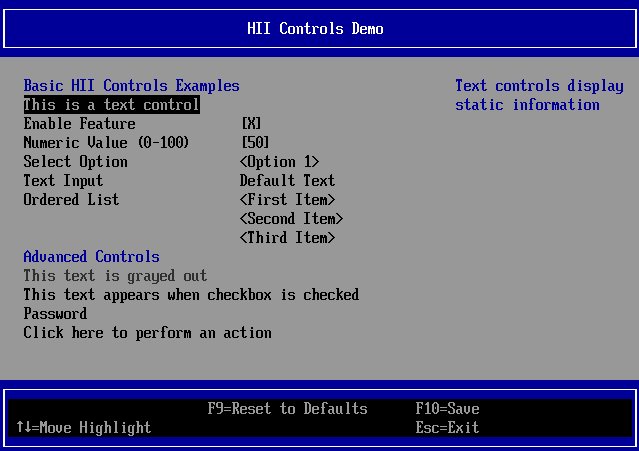
Task: Click Esc=Exit in the footer
Action: point(447,428)
